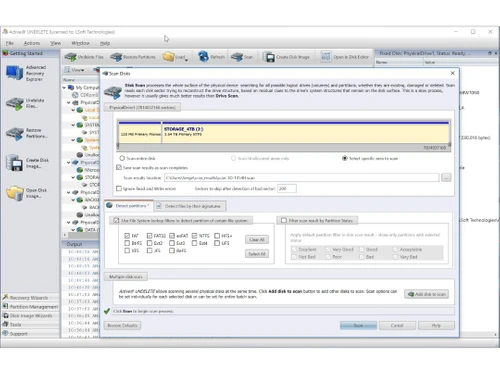Toggle Use File System lookup filters checkbox

(116, 220)
